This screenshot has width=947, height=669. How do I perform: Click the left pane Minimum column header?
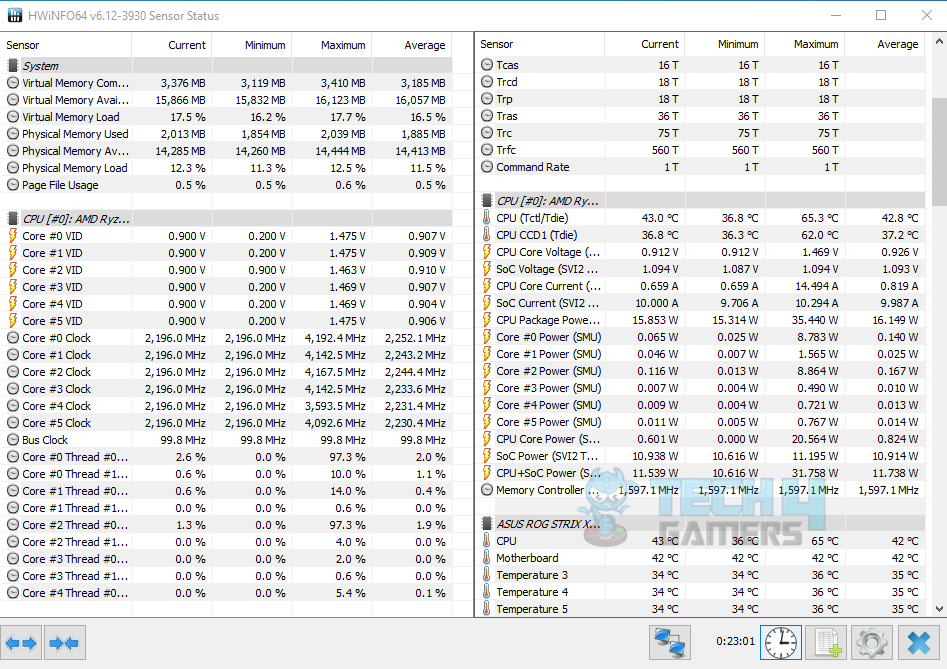pos(252,45)
